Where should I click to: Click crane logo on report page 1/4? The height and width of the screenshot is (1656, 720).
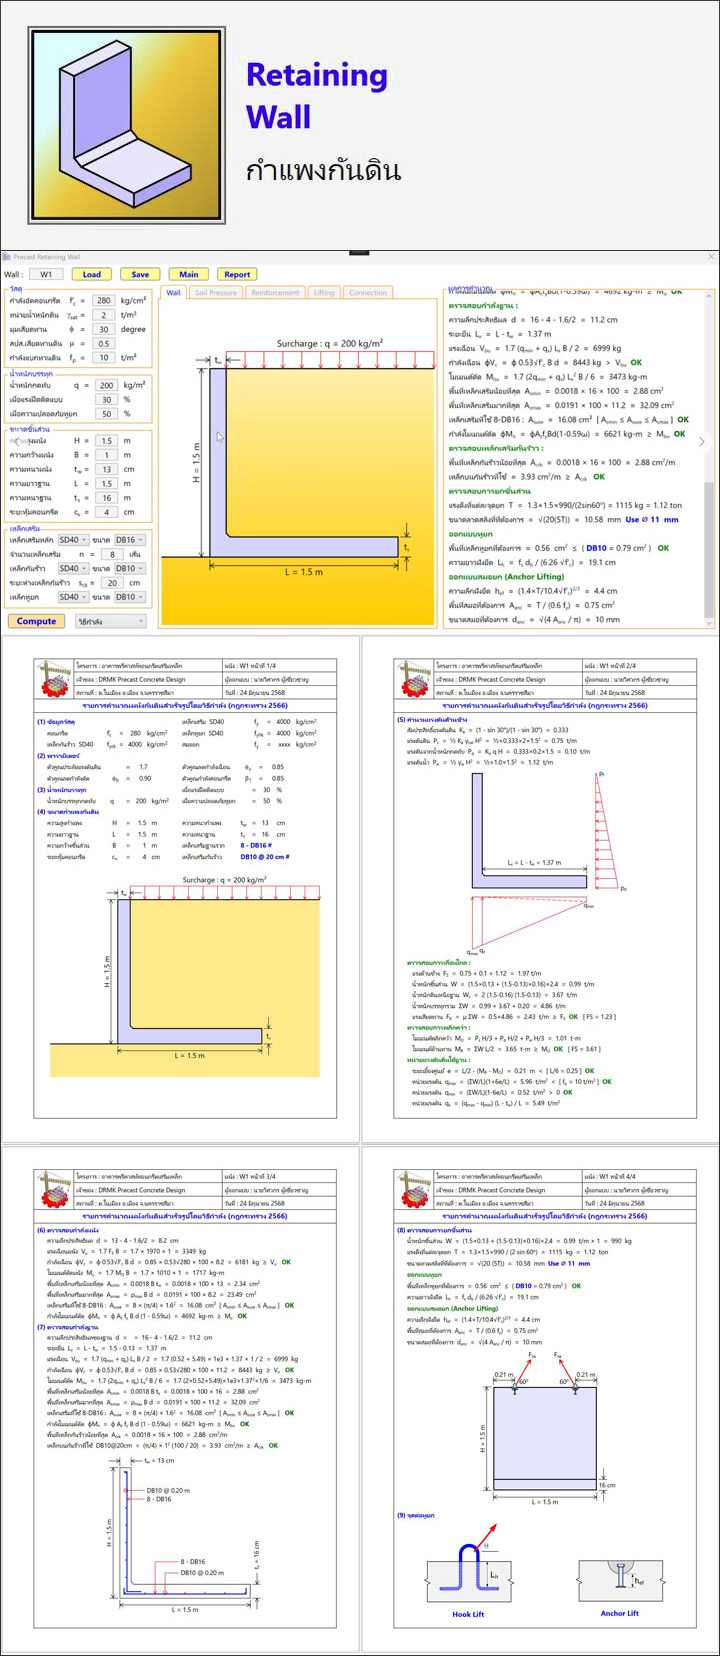(x=56, y=680)
